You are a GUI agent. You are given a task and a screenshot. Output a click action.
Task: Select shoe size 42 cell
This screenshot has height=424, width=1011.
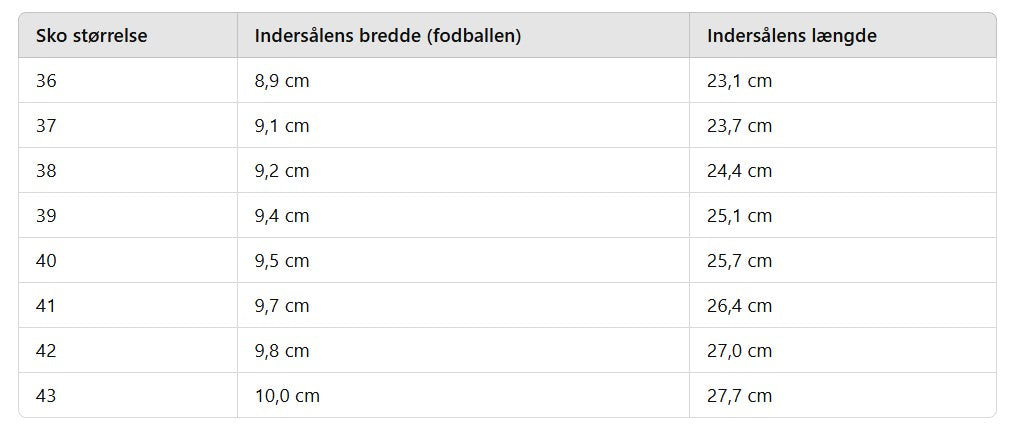[x=47, y=351]
